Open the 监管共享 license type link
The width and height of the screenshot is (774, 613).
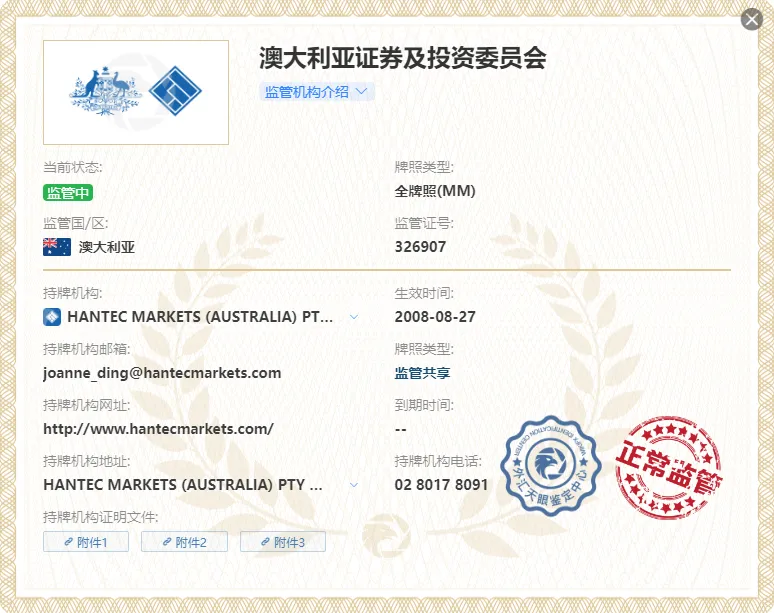click(x=422, y=373)
